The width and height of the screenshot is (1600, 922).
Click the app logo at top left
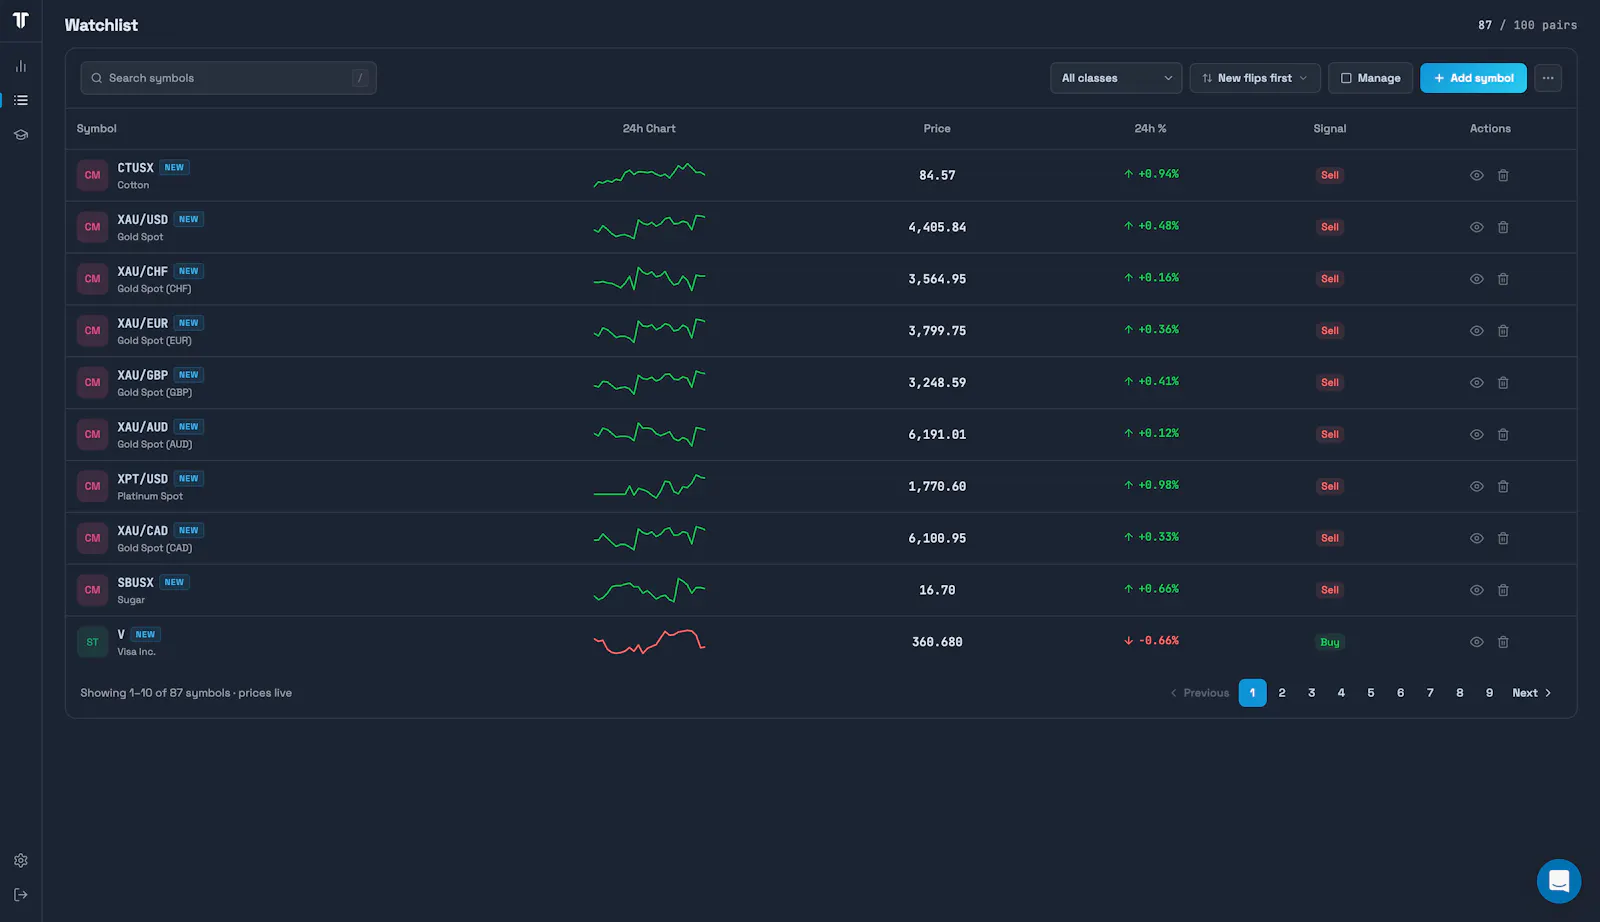coord(21,20)
